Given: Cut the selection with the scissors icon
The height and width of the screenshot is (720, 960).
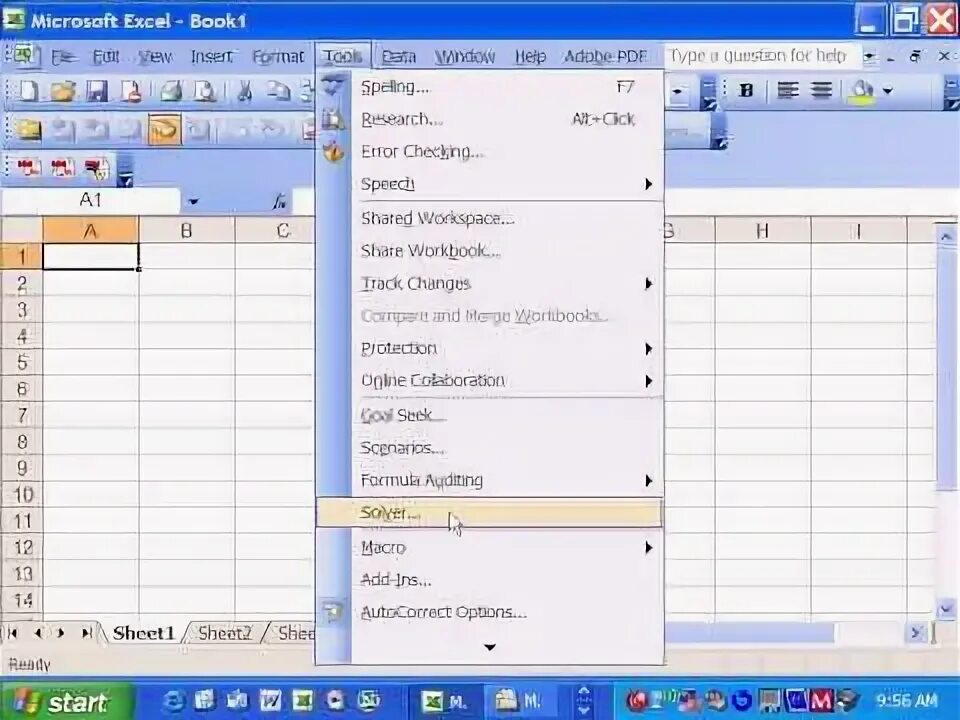Looking at the screenshot, I should point(245,92).
